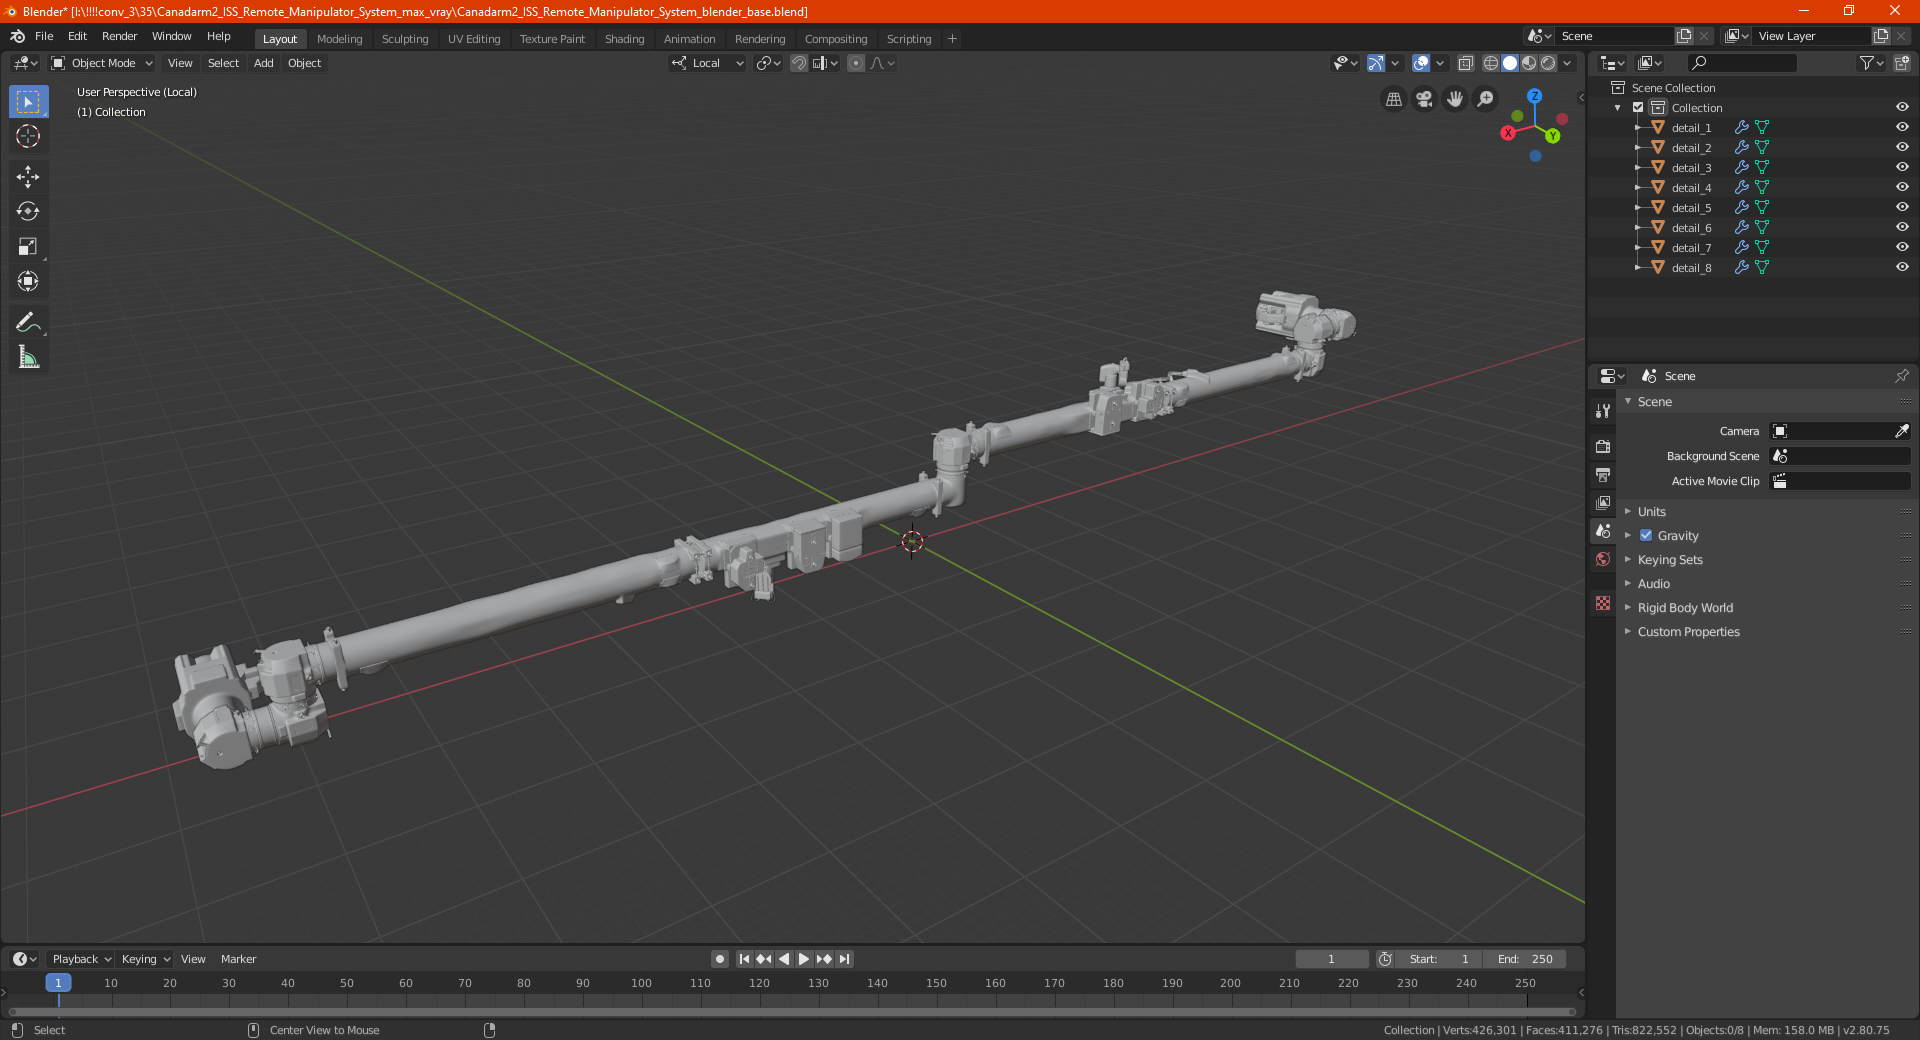Pin the Scene properties panel
This screenshot has width=1920, height=1040.
pyautogui.click(x=1901, y=376)
